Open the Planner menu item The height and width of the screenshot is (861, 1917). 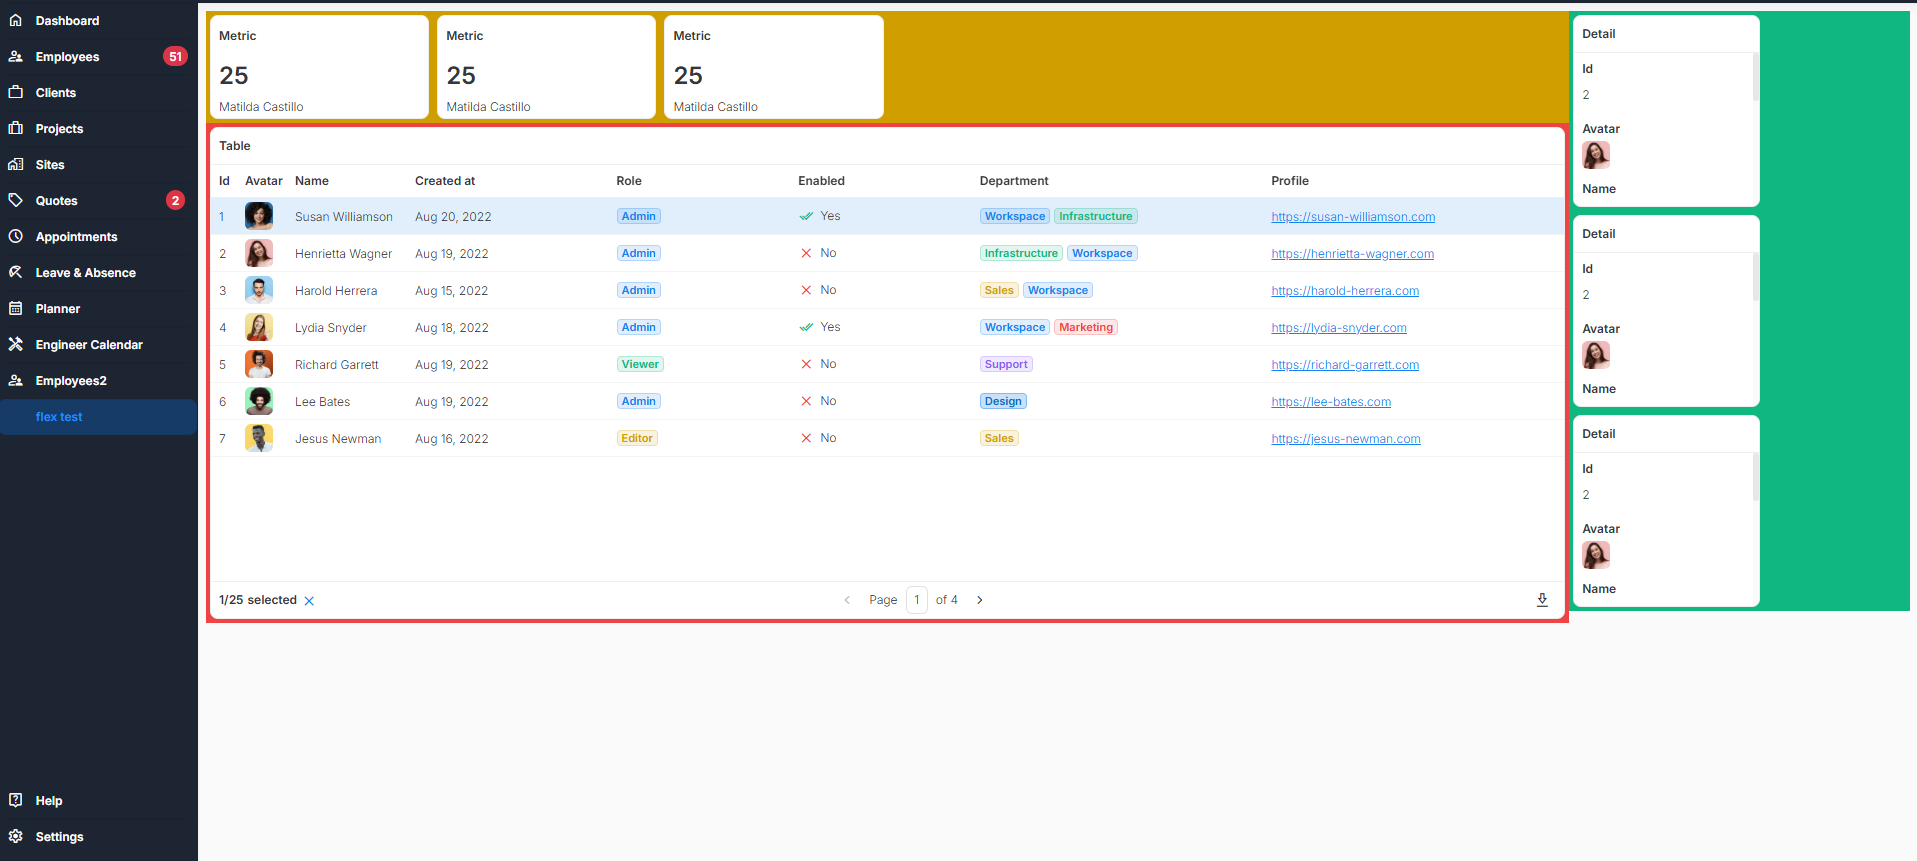click(58, 309)
